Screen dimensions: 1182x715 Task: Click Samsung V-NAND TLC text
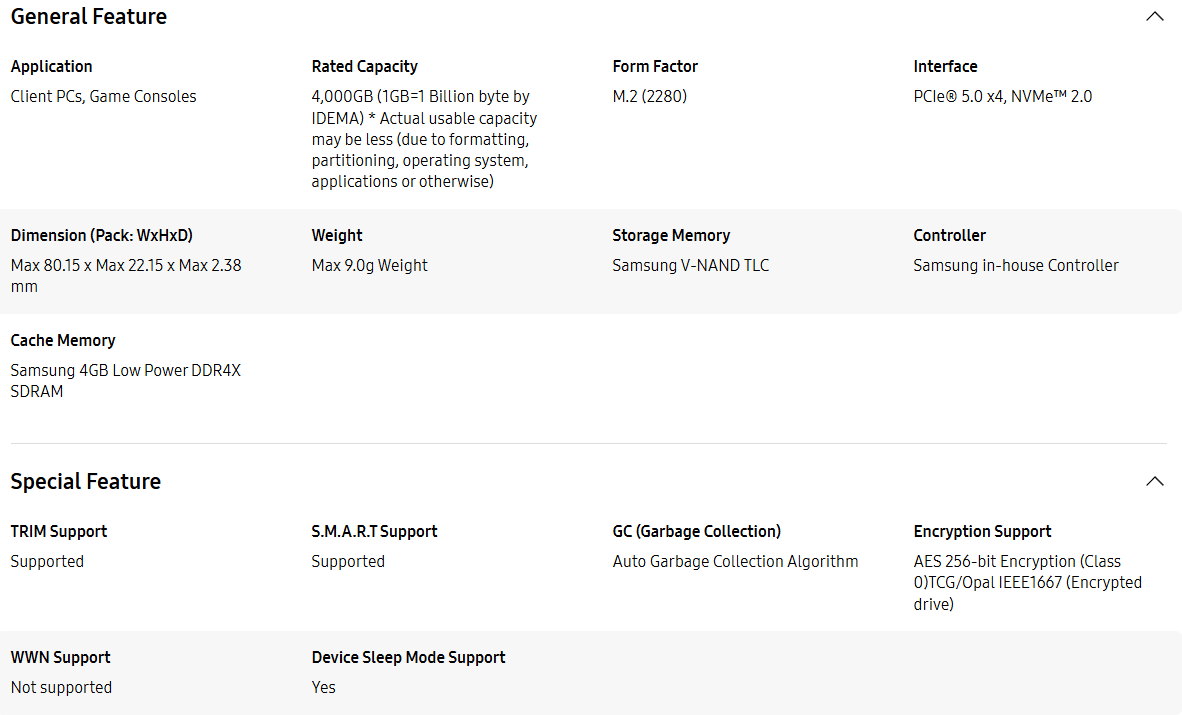(x=691, y=265)
